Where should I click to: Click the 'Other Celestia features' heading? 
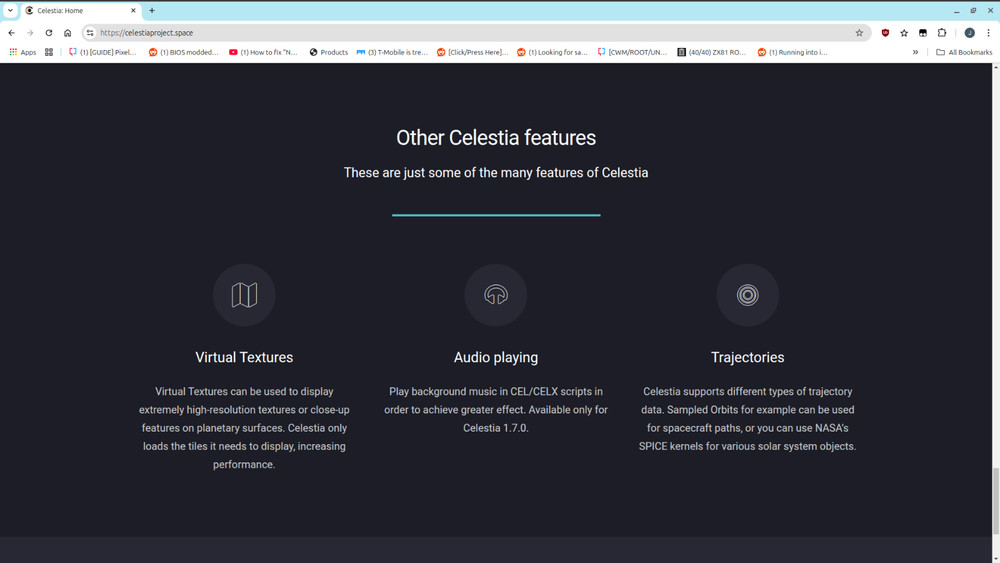click(x=496, y=138)
